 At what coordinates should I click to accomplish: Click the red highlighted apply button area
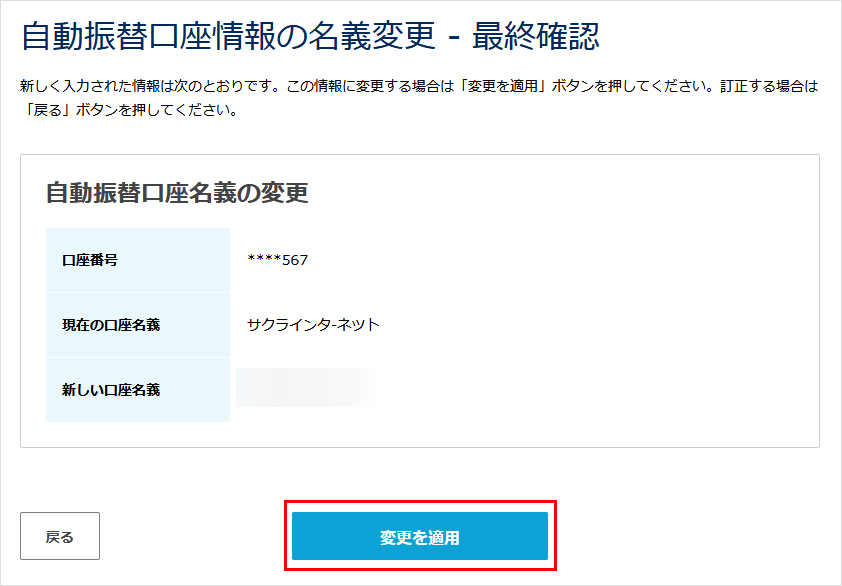click(x=421, y=536)
